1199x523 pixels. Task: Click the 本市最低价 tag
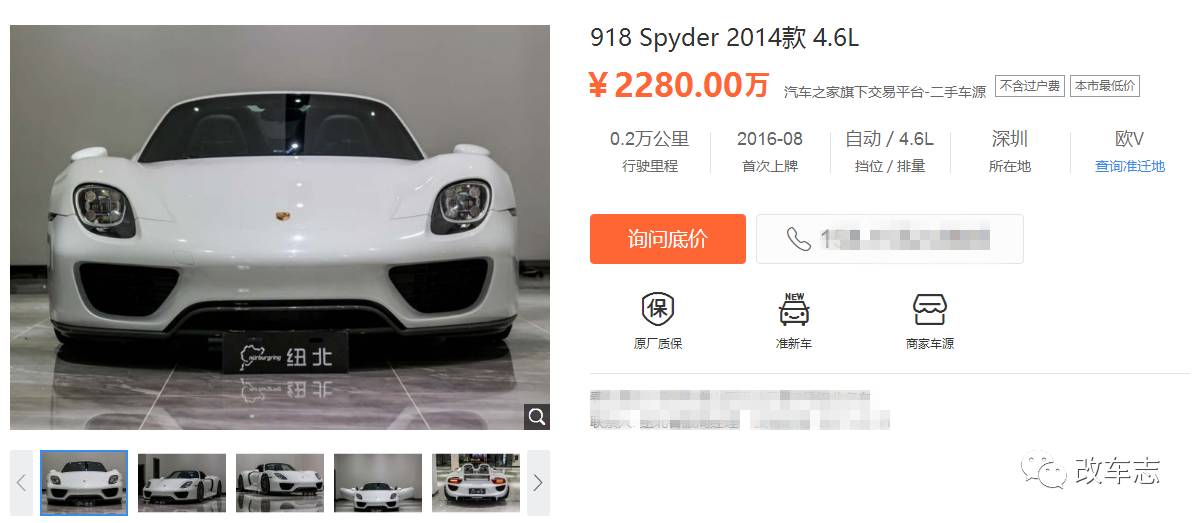pyautogui.click(x=1104, y=86)
